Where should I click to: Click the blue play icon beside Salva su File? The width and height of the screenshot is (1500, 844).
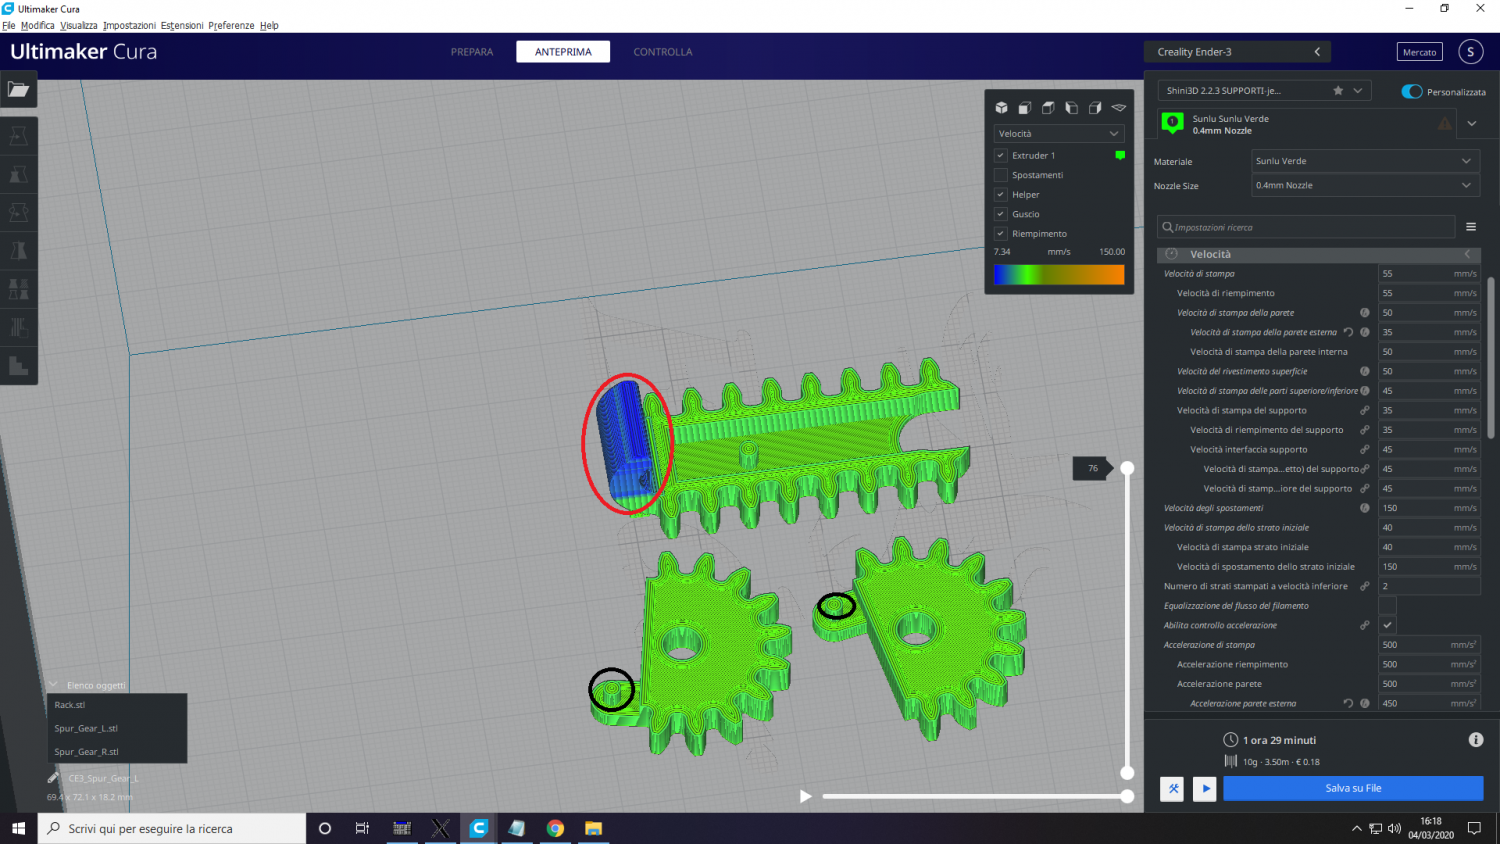coord(1205,788)
